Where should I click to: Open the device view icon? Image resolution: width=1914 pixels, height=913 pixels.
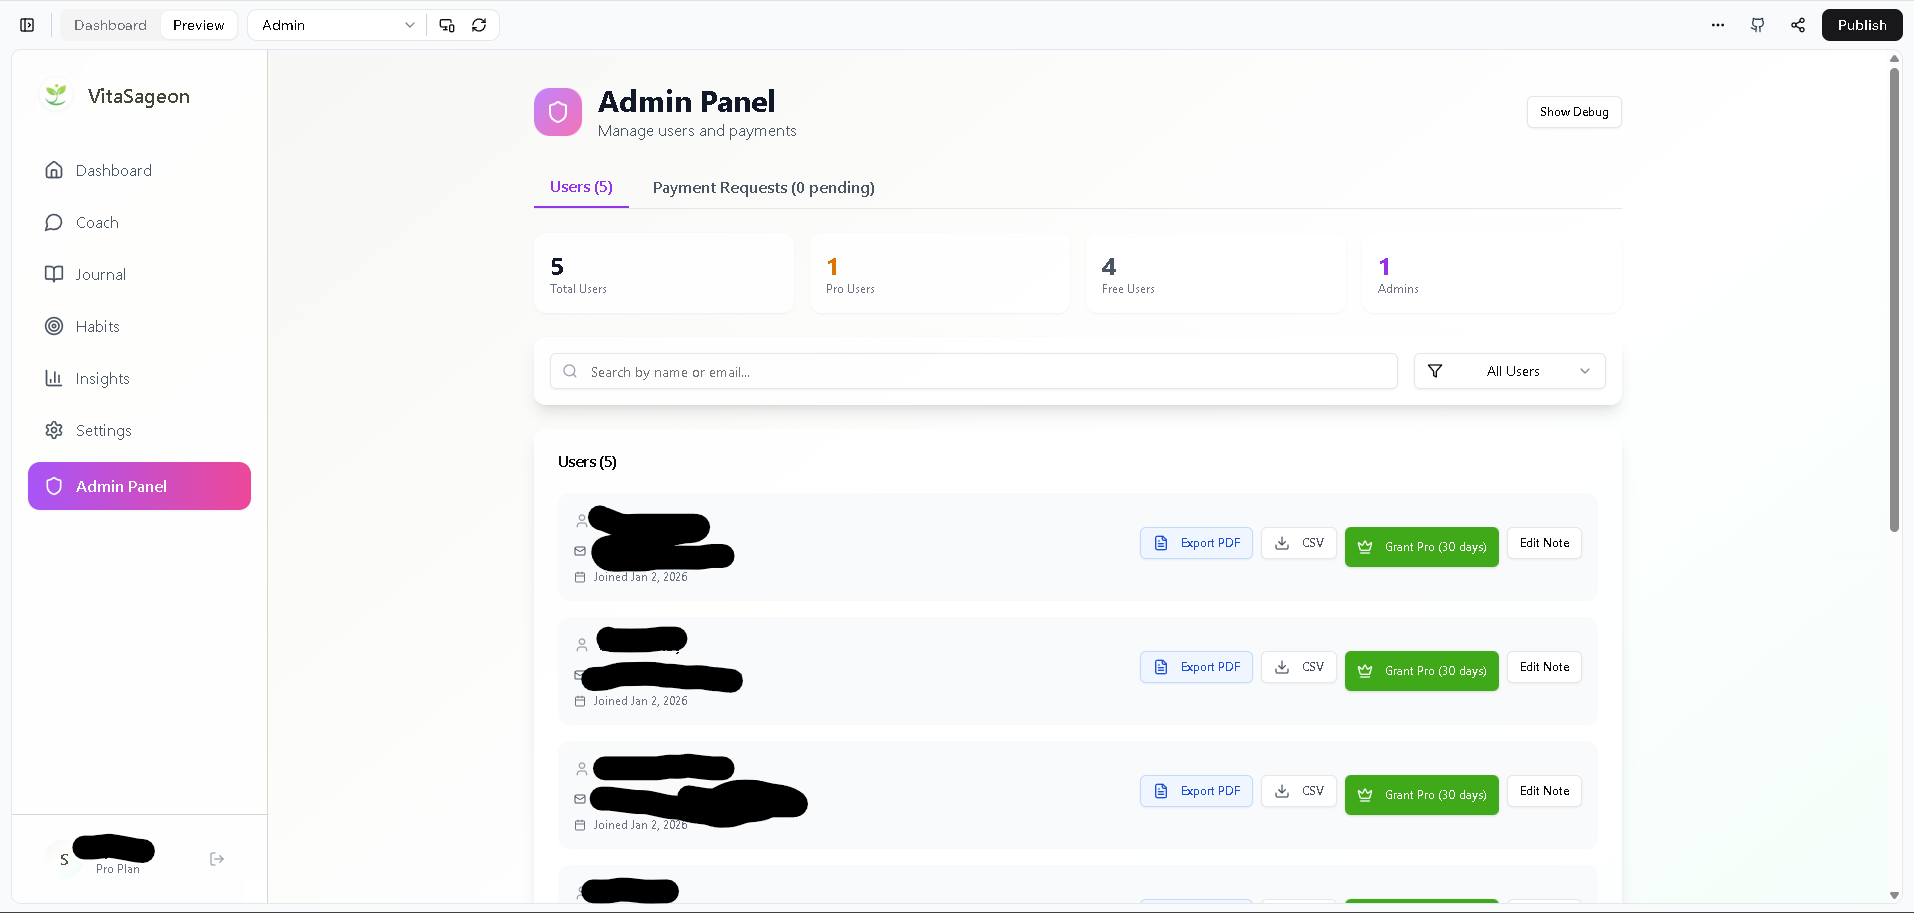click(x=447, y=25)
